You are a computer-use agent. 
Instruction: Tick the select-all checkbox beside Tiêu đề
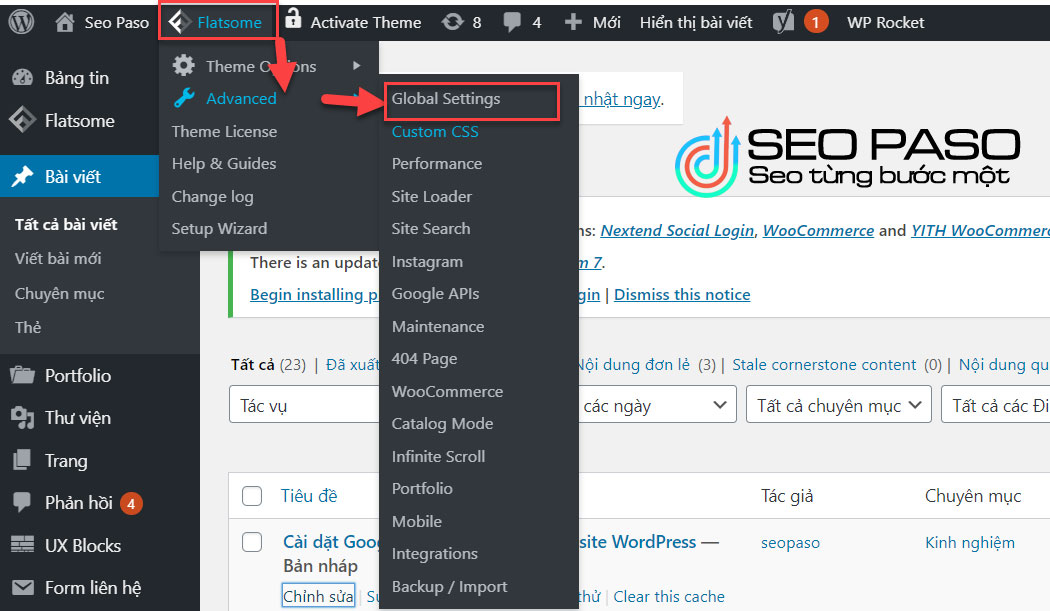(252, 496)
